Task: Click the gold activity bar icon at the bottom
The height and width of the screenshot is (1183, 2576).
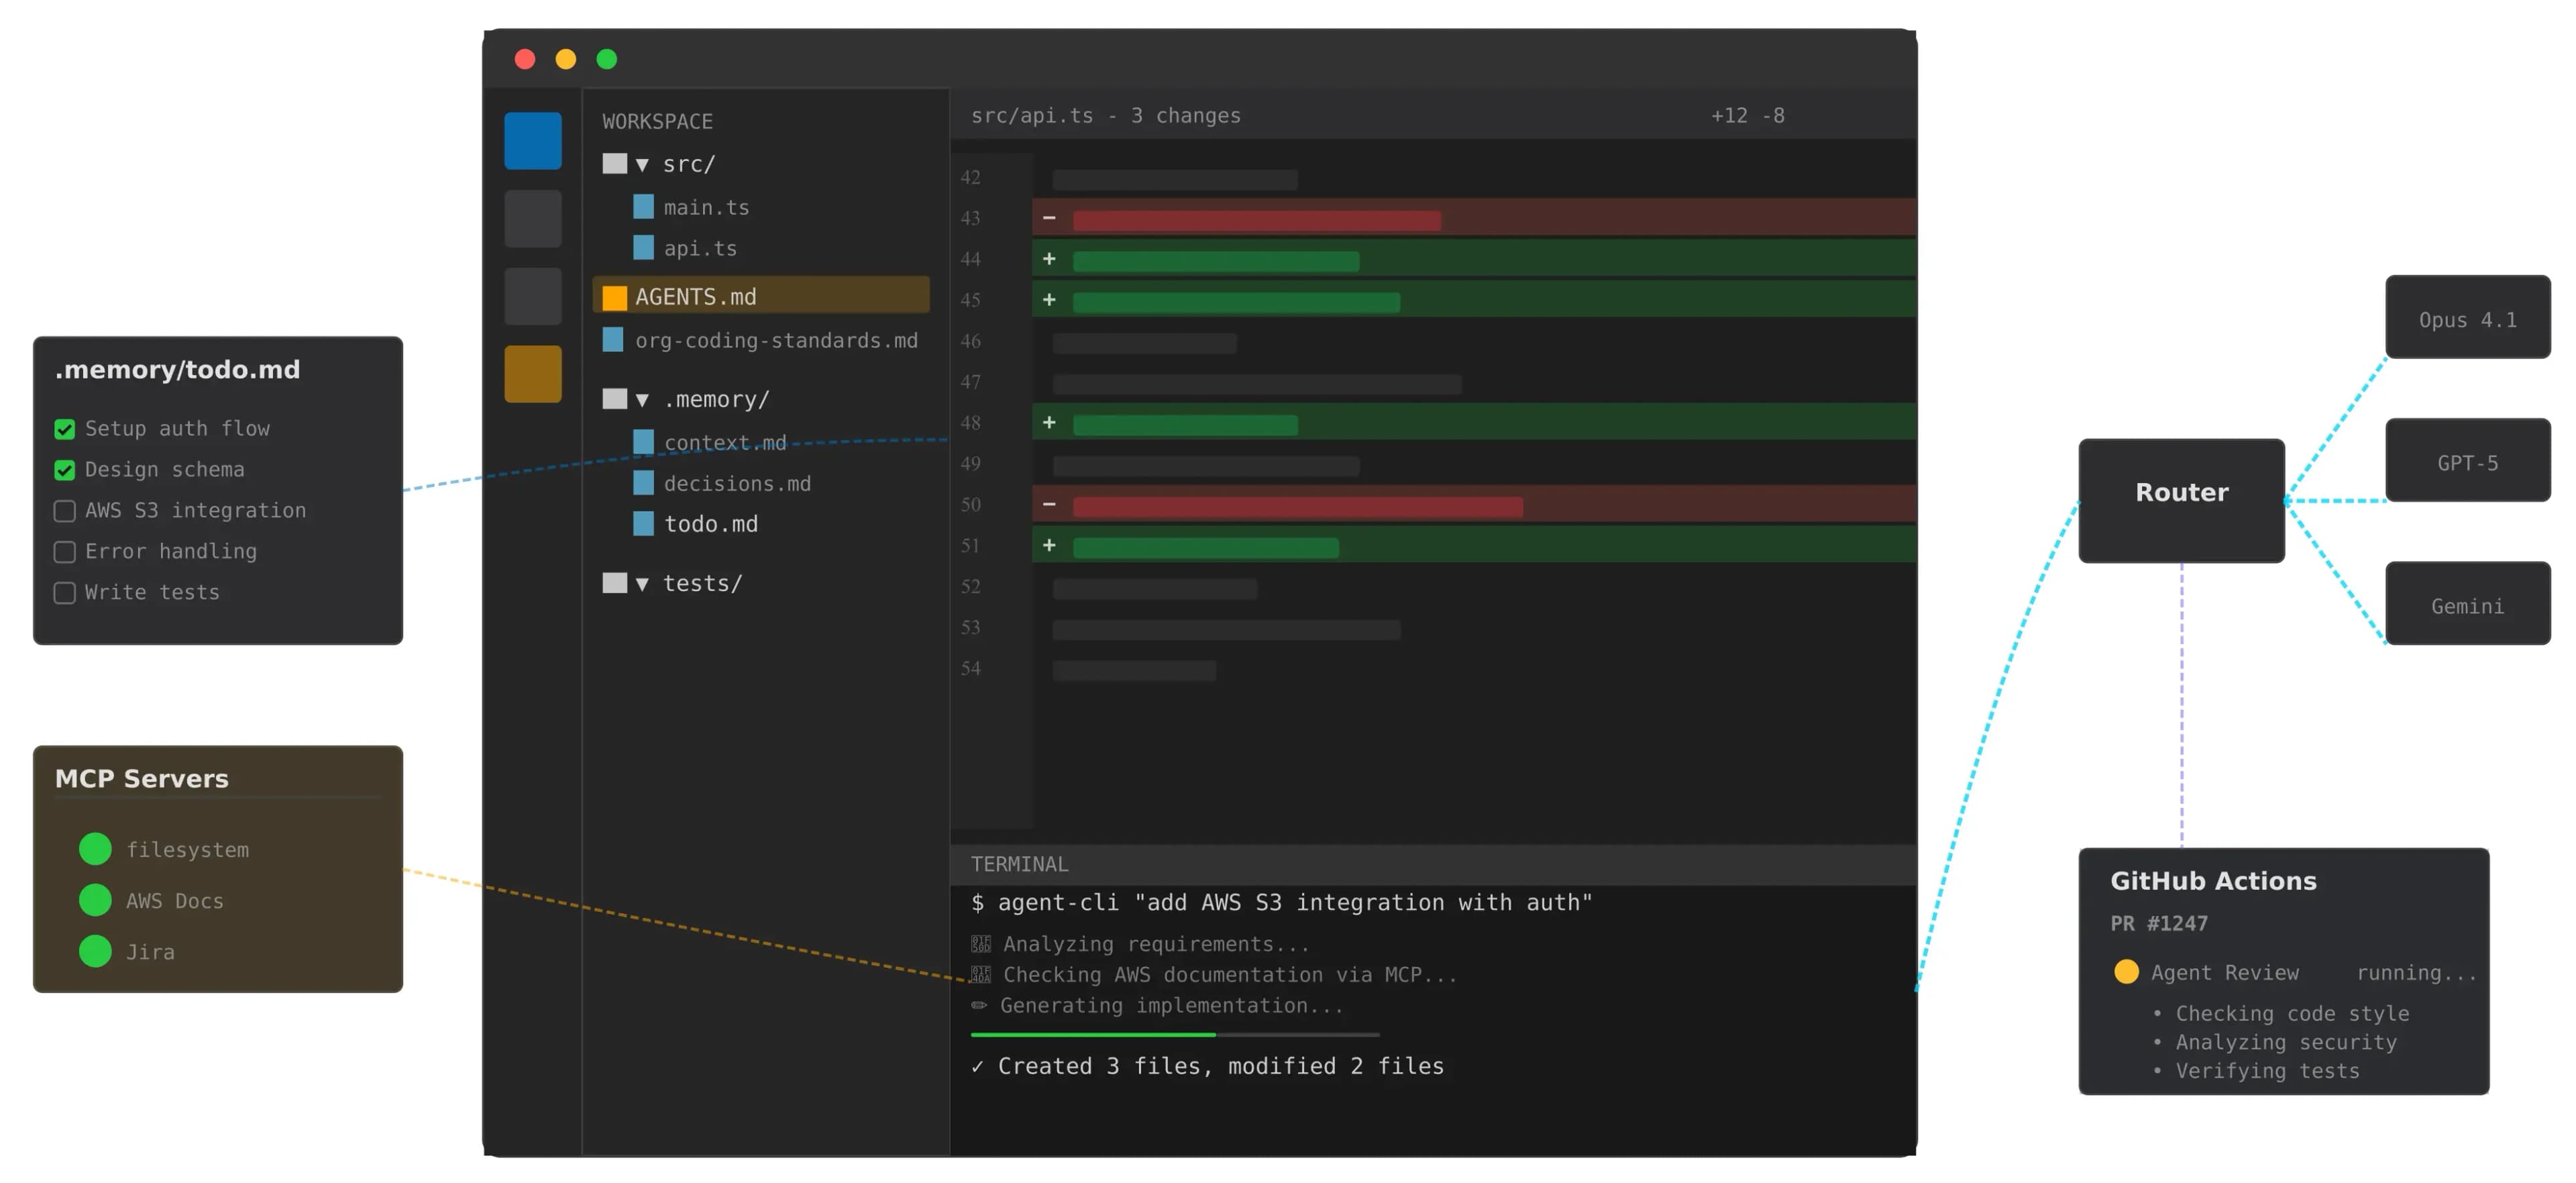Action: (x=532, y=373)
